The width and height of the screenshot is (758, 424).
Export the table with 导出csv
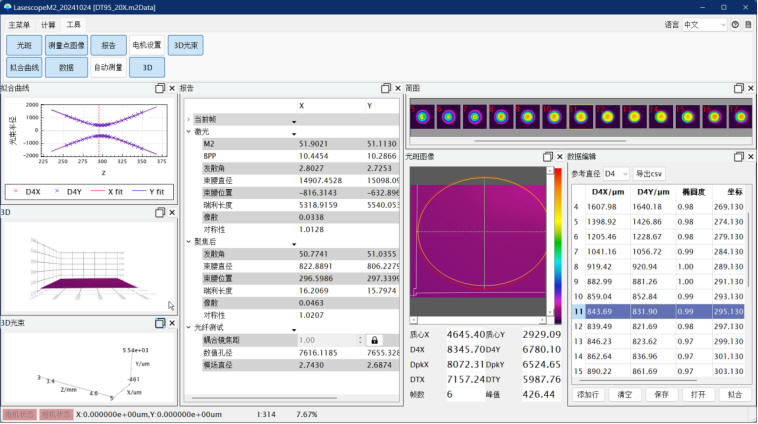[x=649, y=174]
